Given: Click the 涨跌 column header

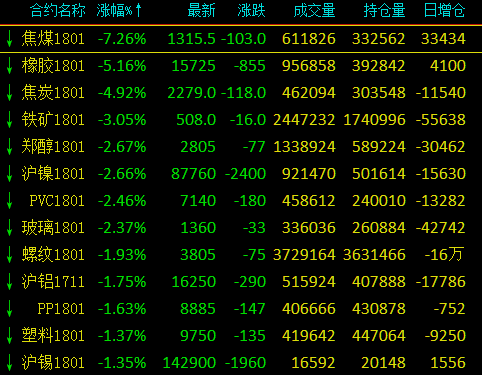Looking at the screenshot, I should pos(252,11).
